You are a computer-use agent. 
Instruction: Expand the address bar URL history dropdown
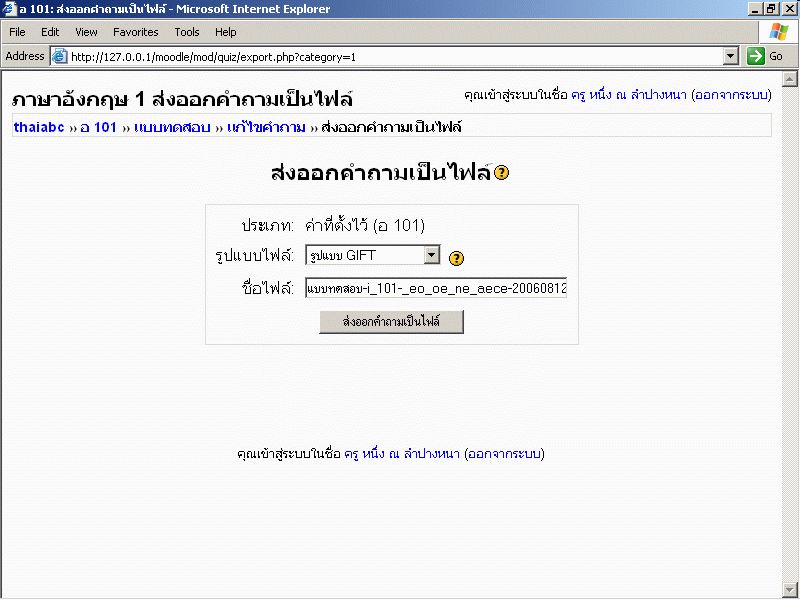[731, 57]
